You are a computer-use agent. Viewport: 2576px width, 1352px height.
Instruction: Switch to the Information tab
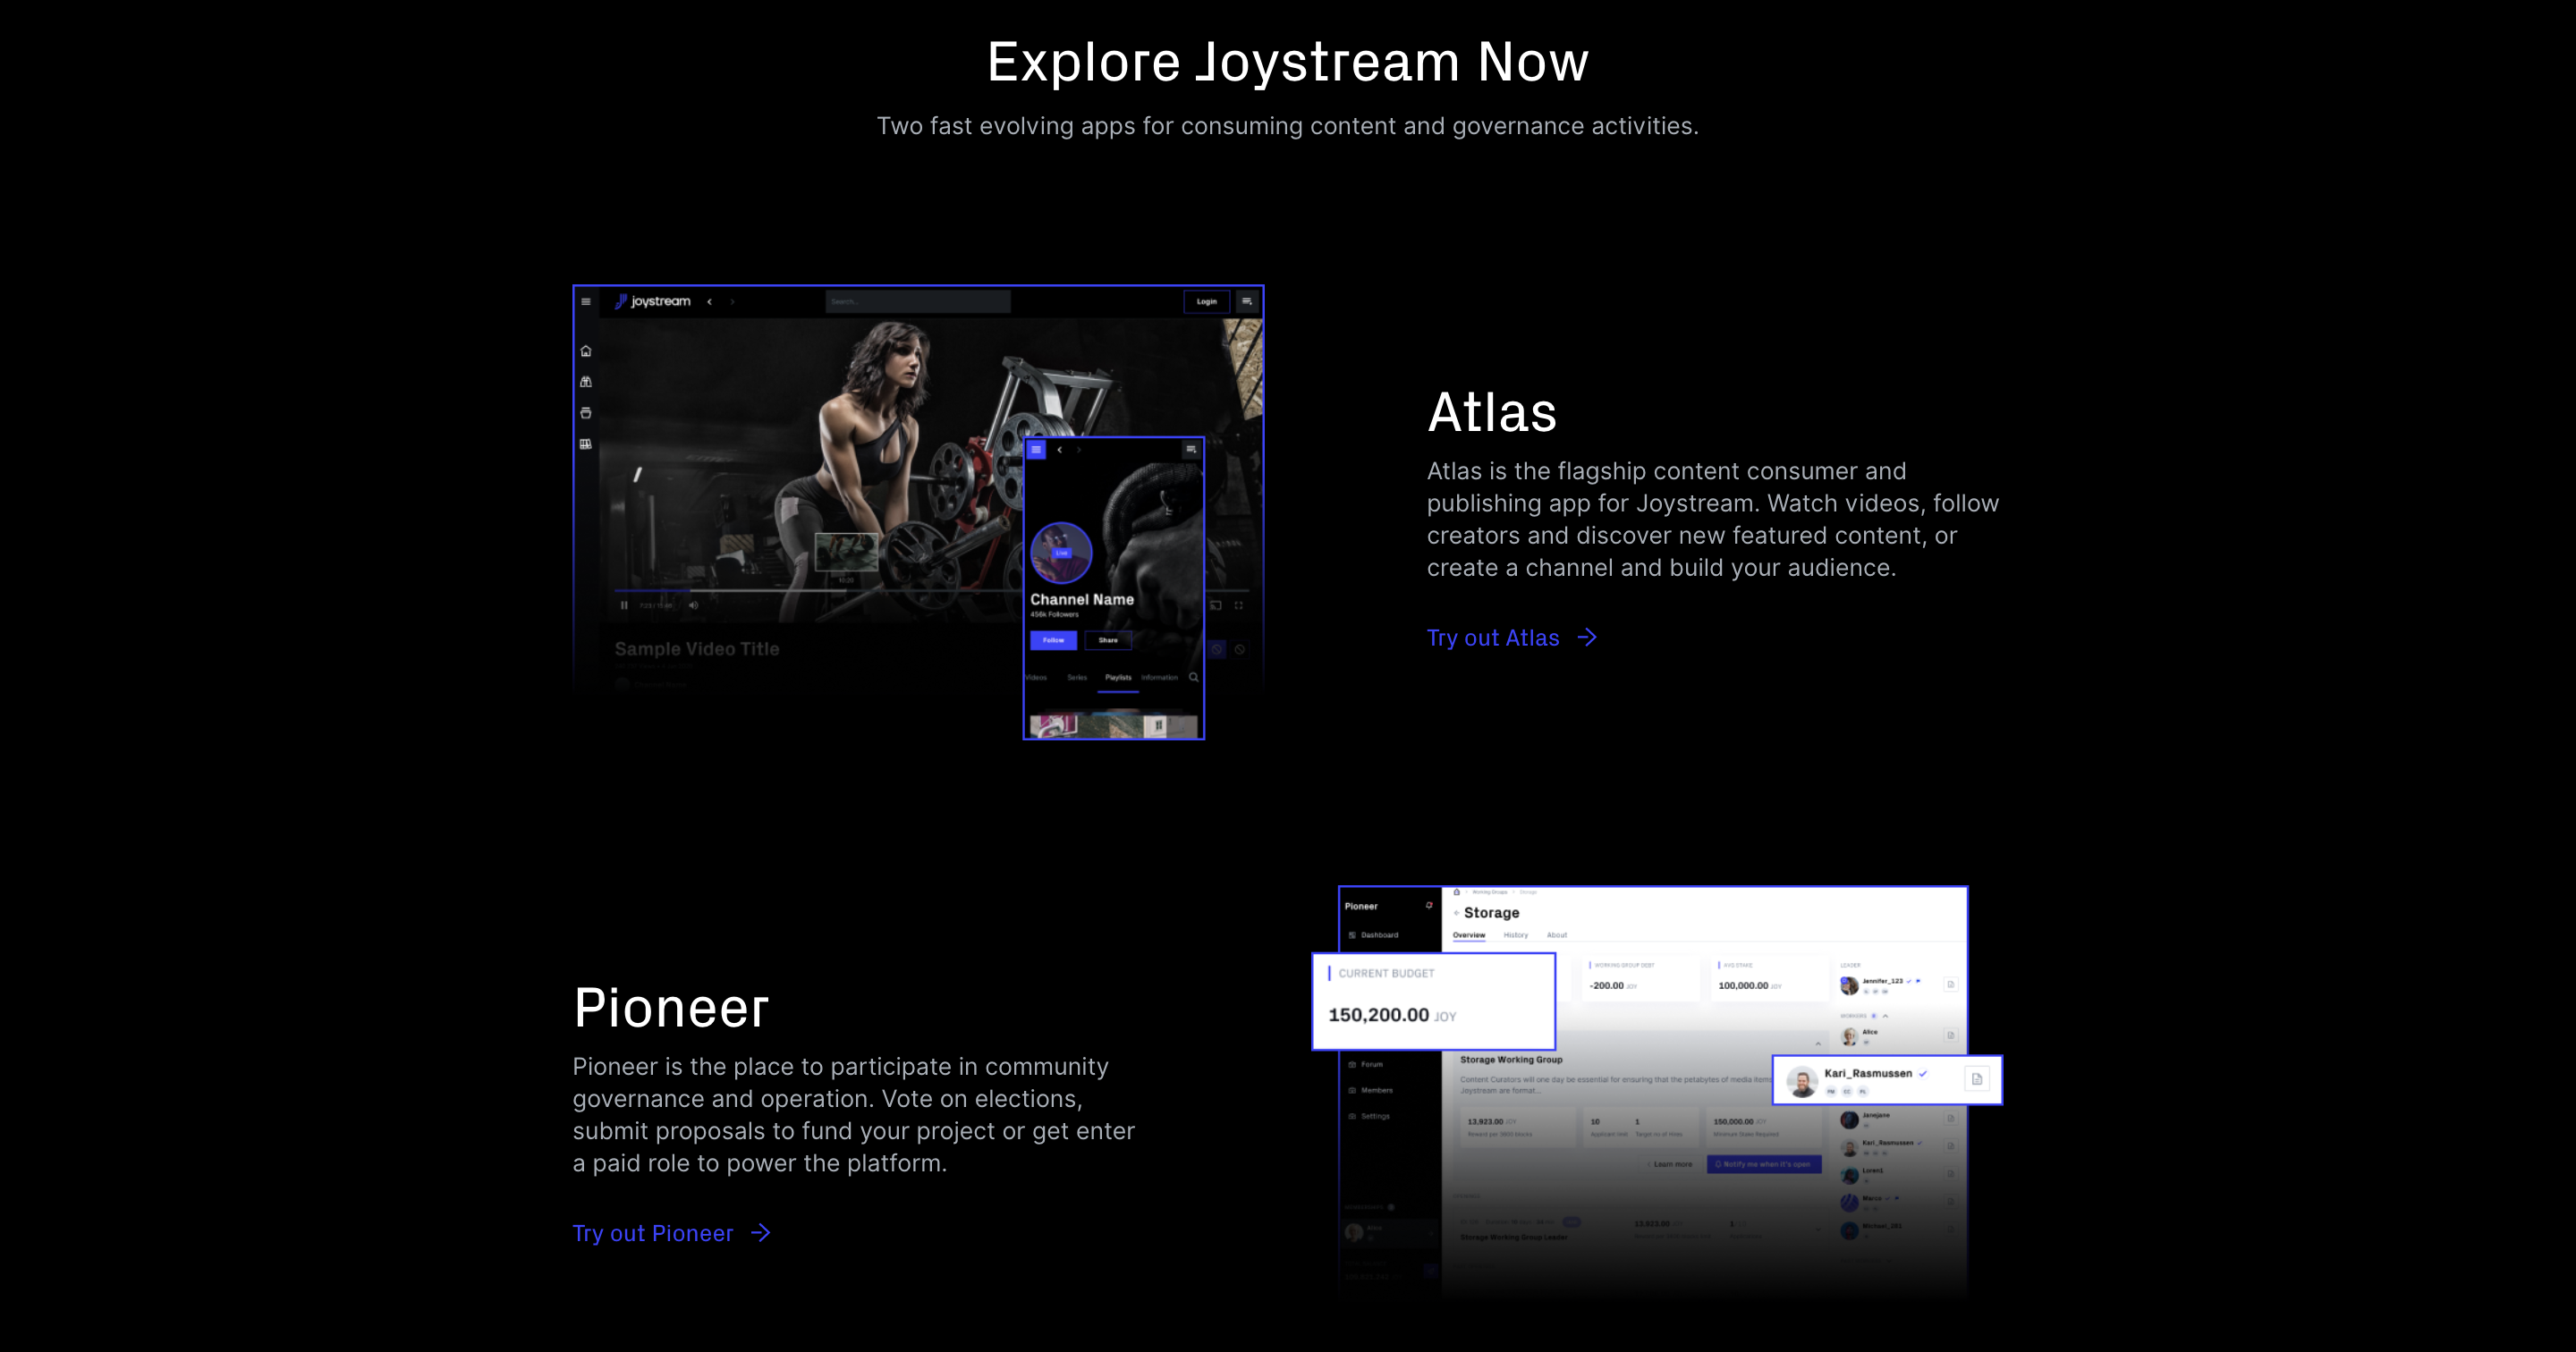click(x=1159, y=678)
